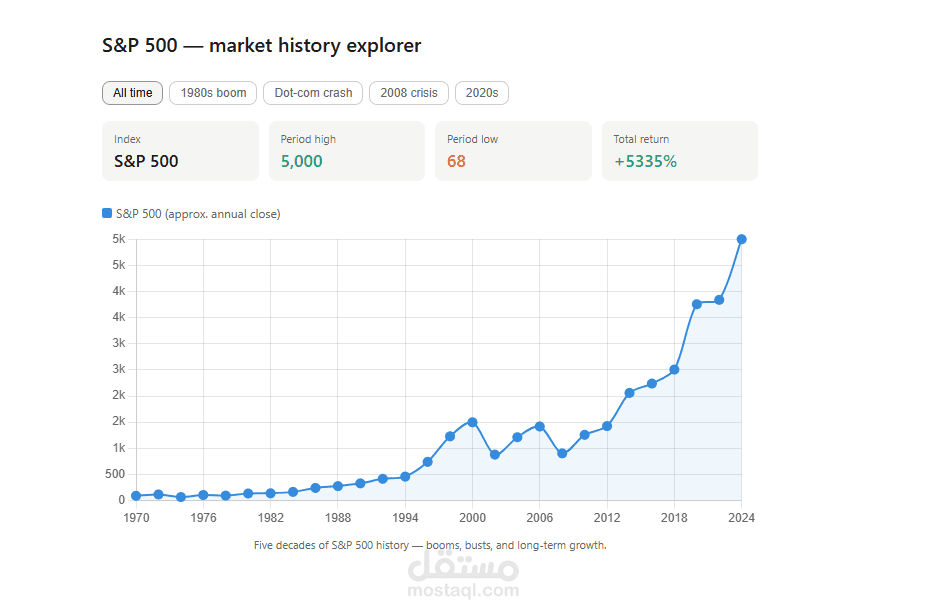The width and height of the screenshot is (928, 612).
Task: Click the 2024 data point at chart peak
Action: coord(742,239)
